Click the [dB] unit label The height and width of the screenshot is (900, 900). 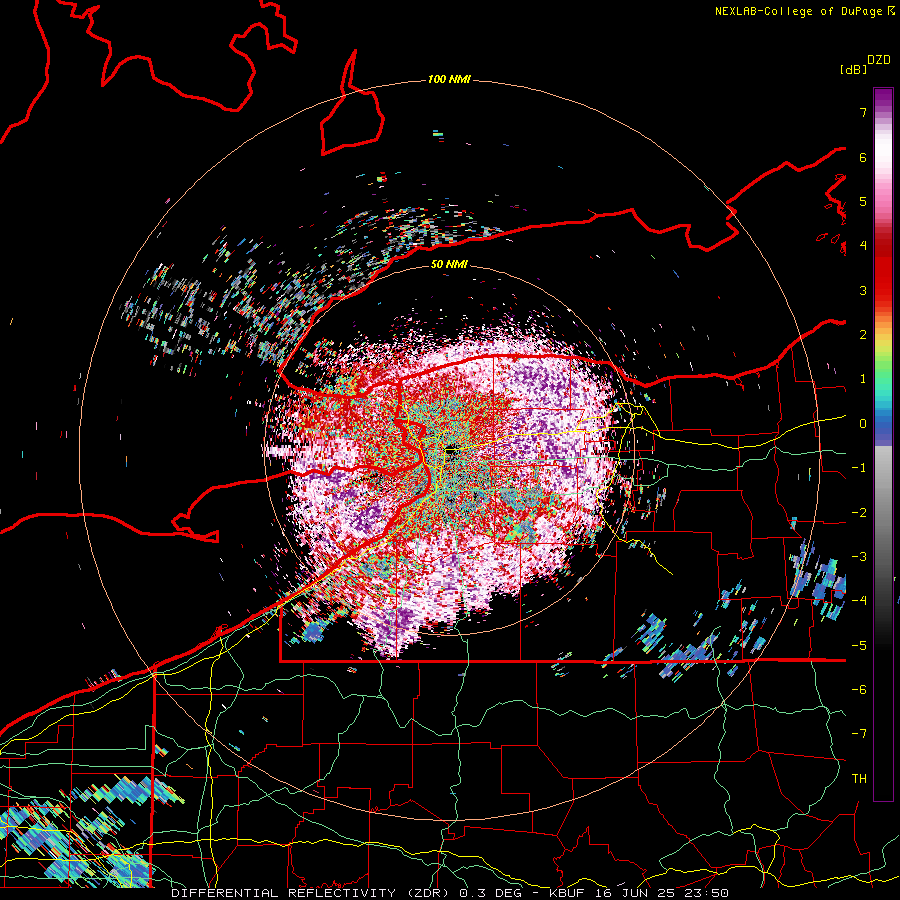(x=854, y=69)
